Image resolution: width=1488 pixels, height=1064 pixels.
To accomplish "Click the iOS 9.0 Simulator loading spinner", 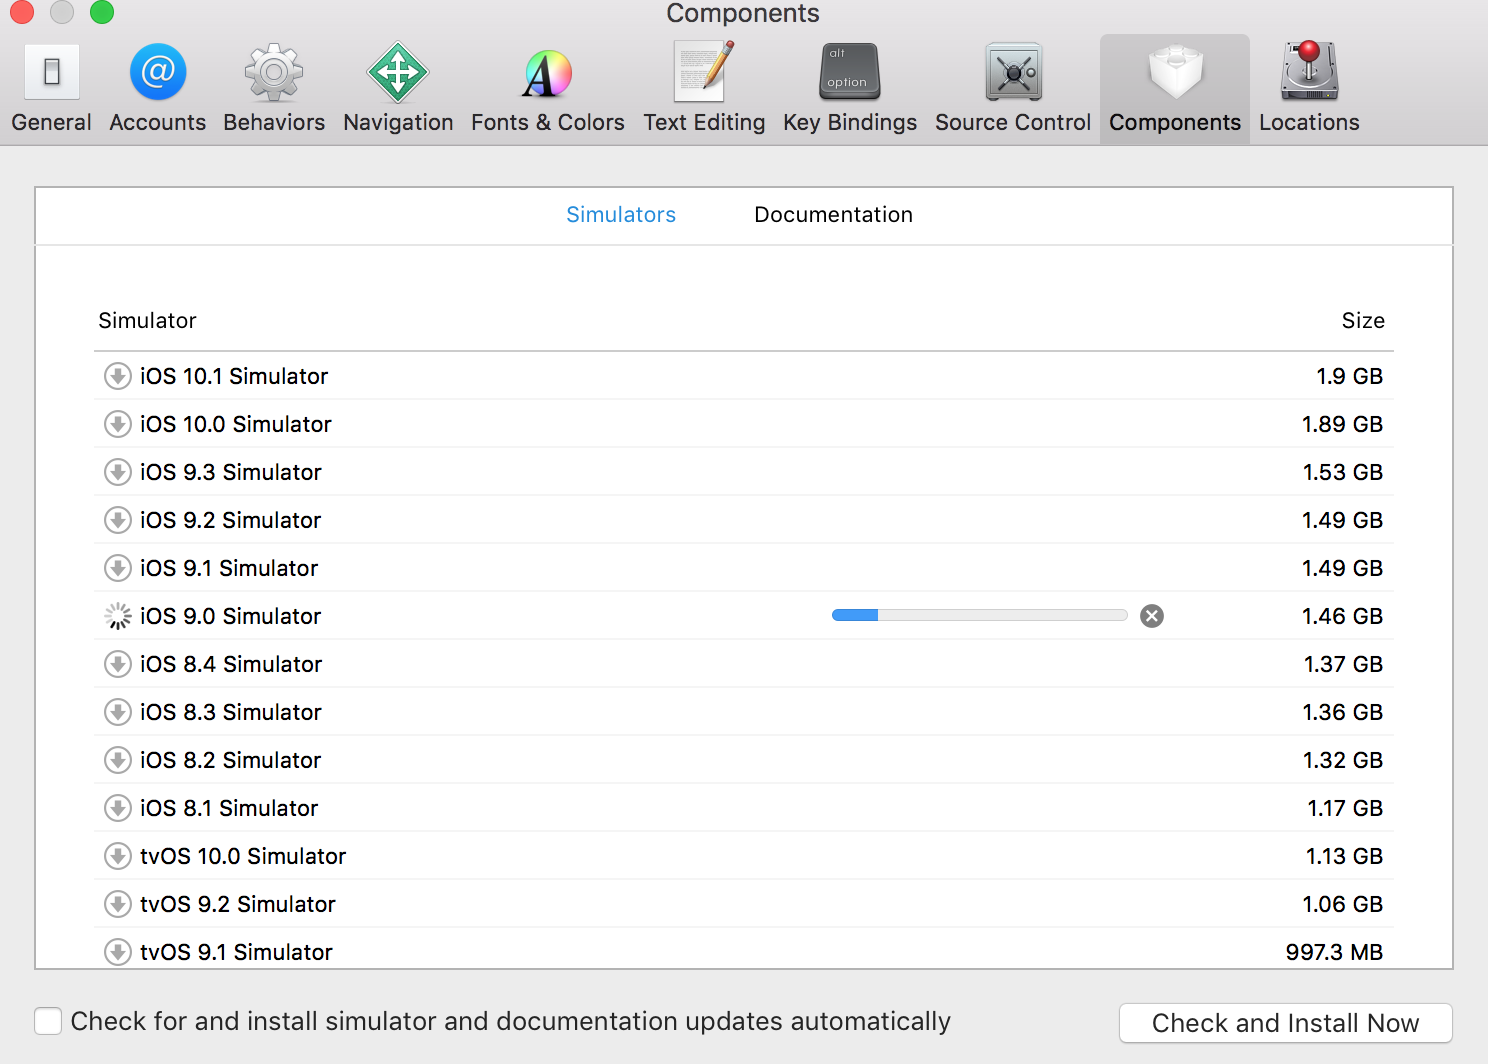I will tap(118, 616).
